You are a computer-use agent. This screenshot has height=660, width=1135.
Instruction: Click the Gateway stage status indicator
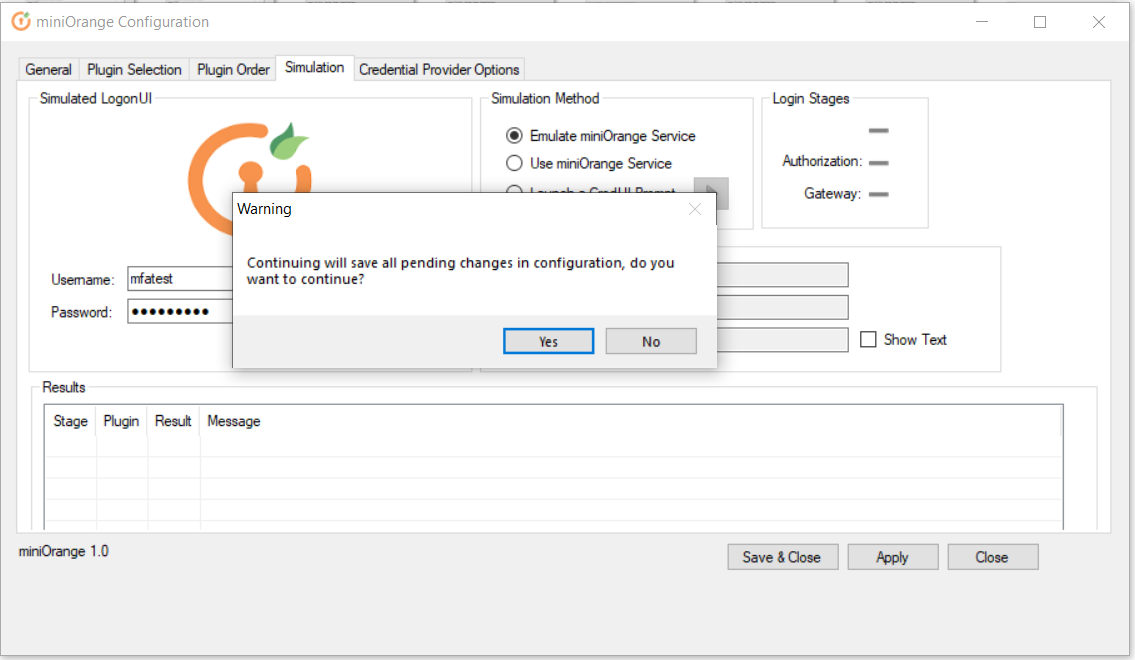coord(879,194)
